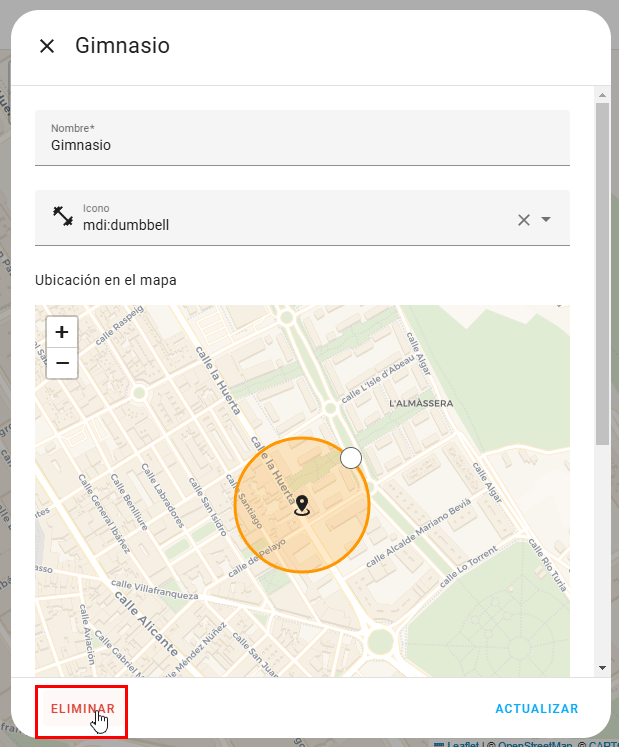Focus the Nombre text field

[302, 145]
